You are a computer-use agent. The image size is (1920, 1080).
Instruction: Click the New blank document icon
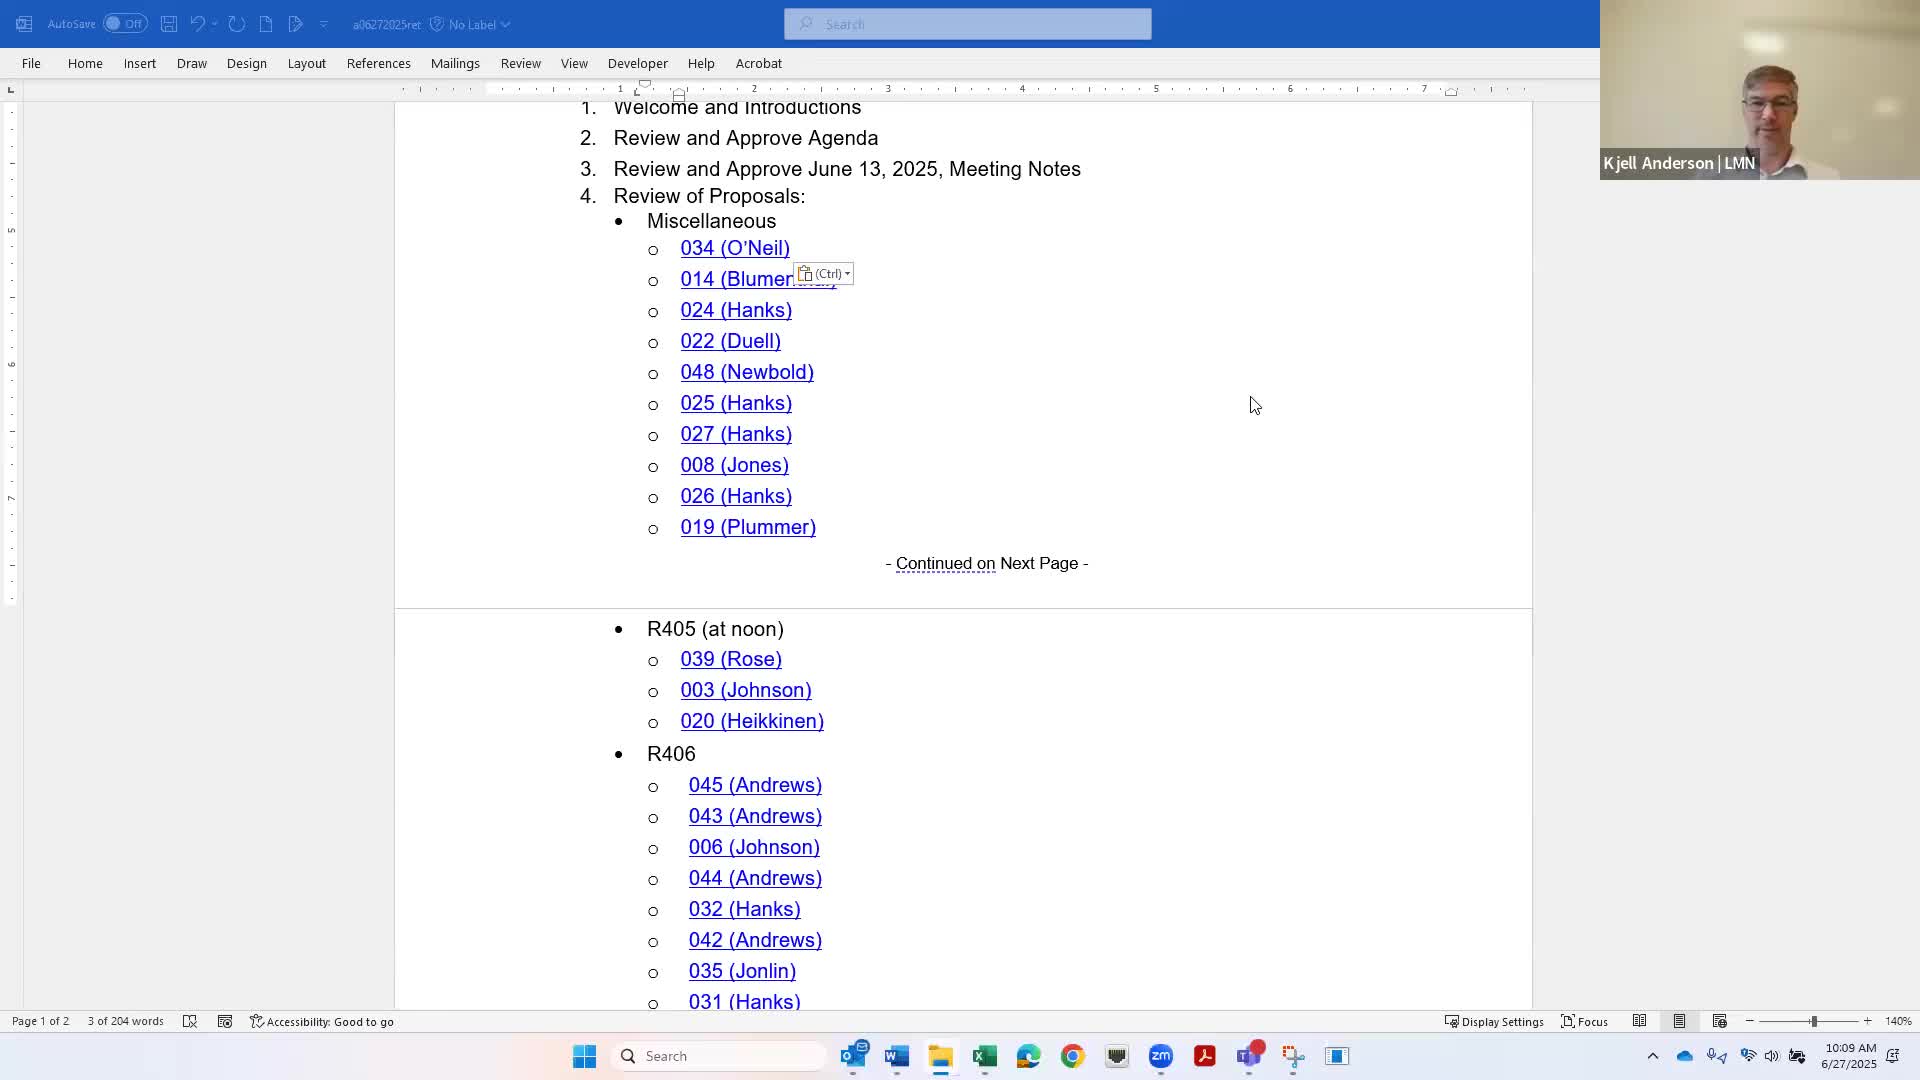pos(266,24)
